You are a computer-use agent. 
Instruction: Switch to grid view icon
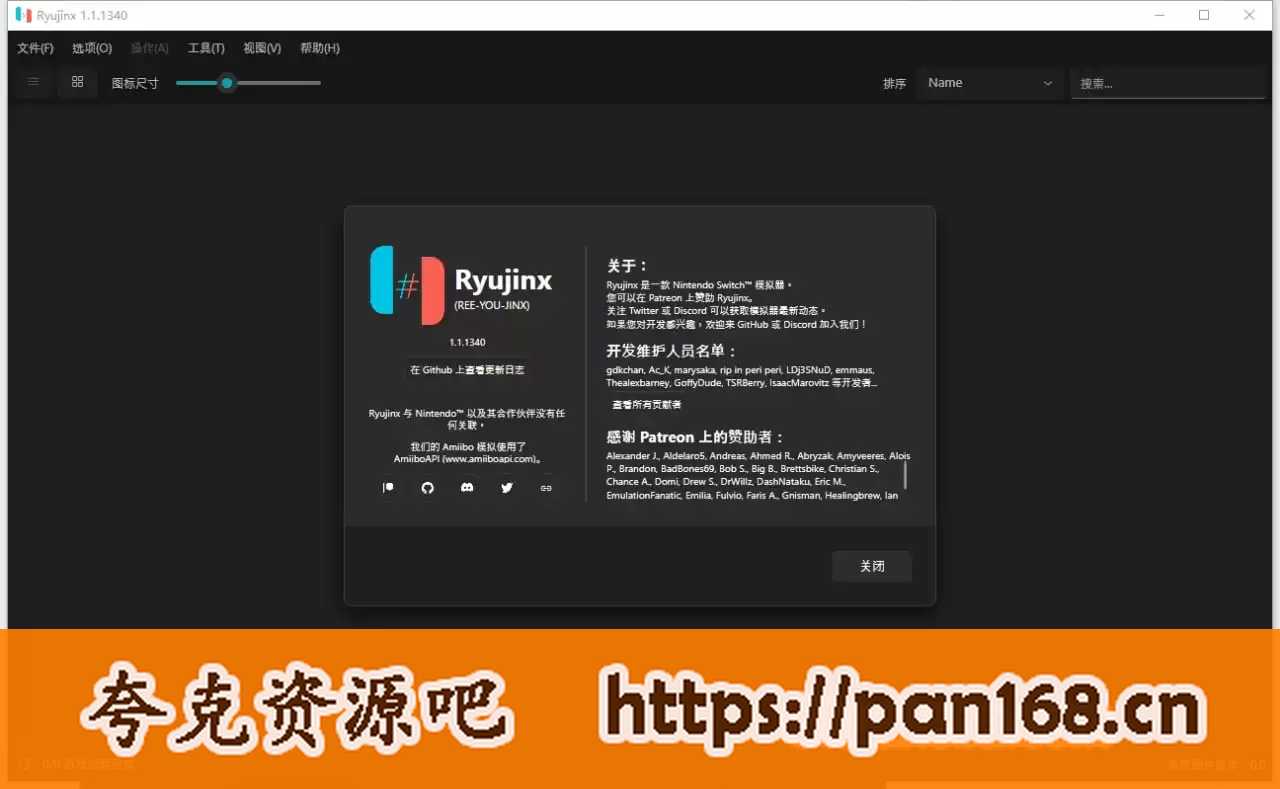point(78,82)
